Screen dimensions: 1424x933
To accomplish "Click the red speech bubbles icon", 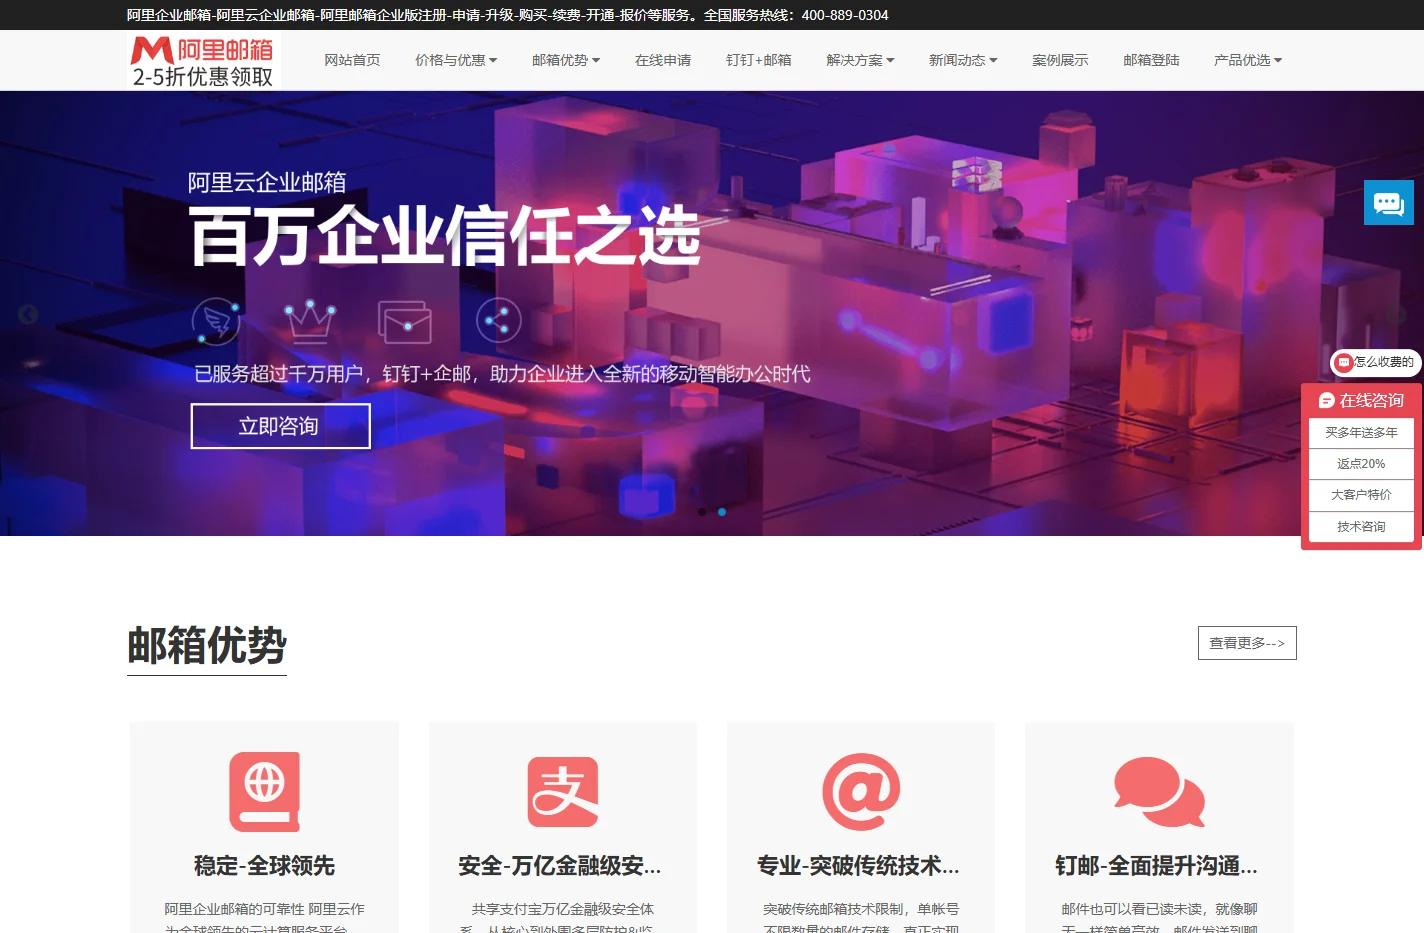I will [1159, 792].
